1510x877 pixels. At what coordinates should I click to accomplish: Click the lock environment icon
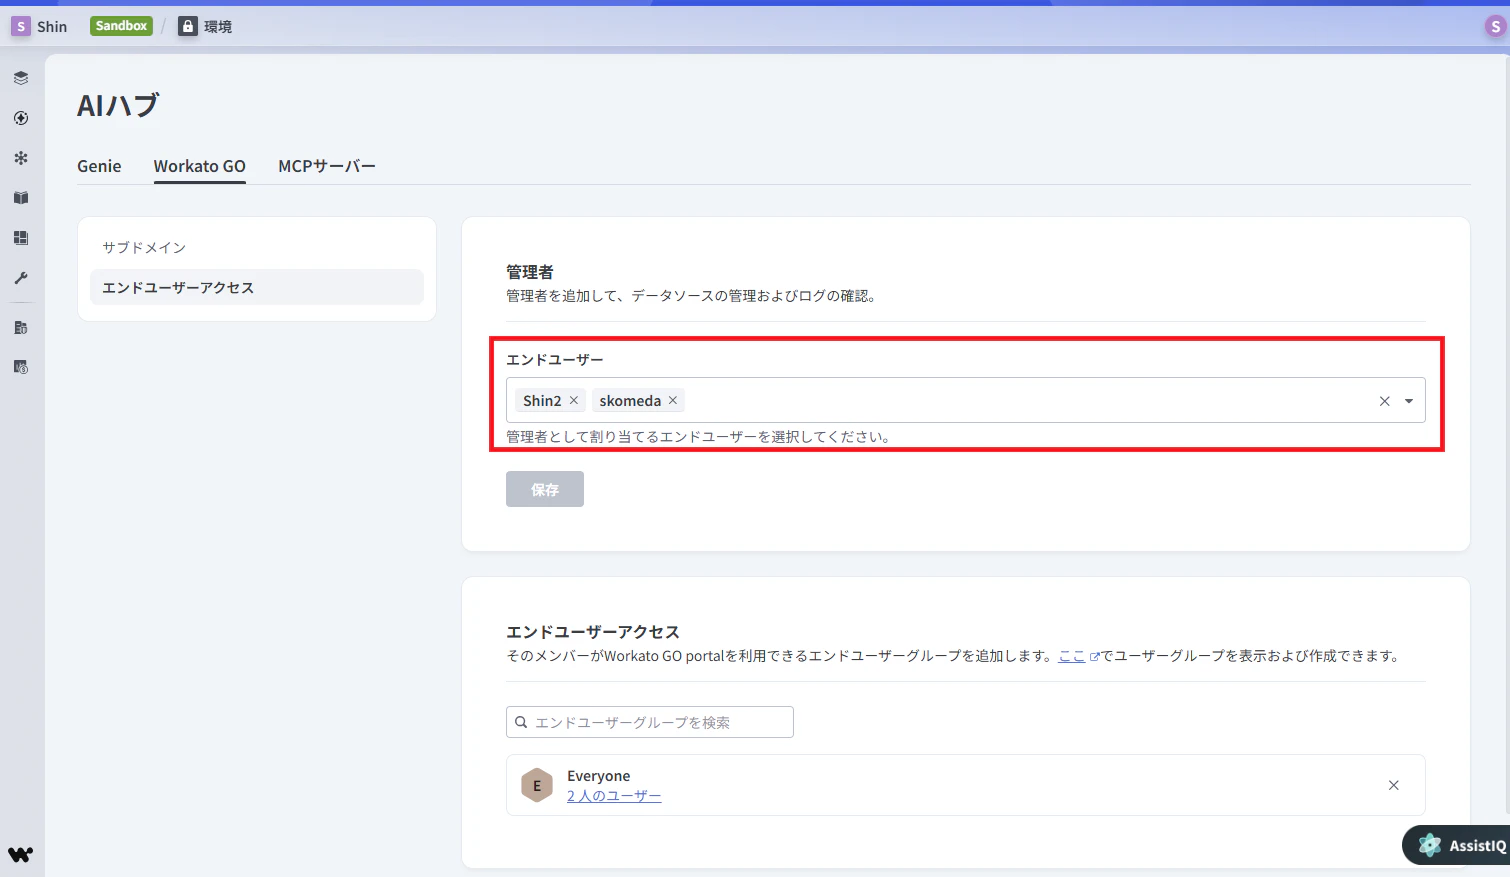click(x=188, y=27)
